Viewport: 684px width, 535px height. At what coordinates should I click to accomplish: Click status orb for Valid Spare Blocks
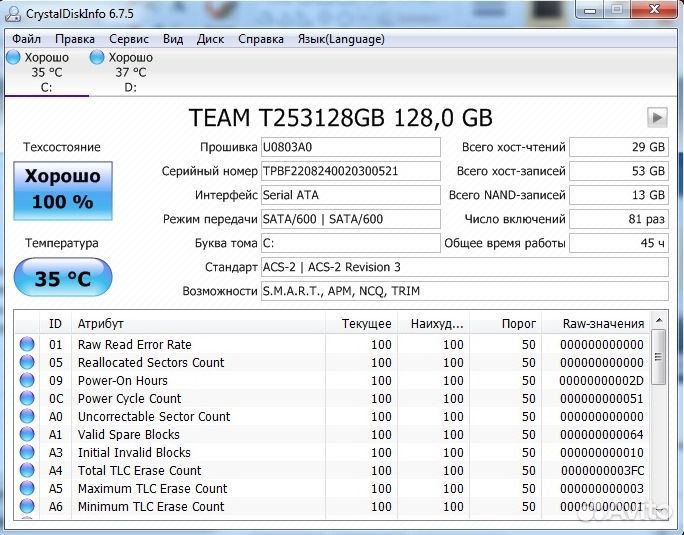point(27,434)
